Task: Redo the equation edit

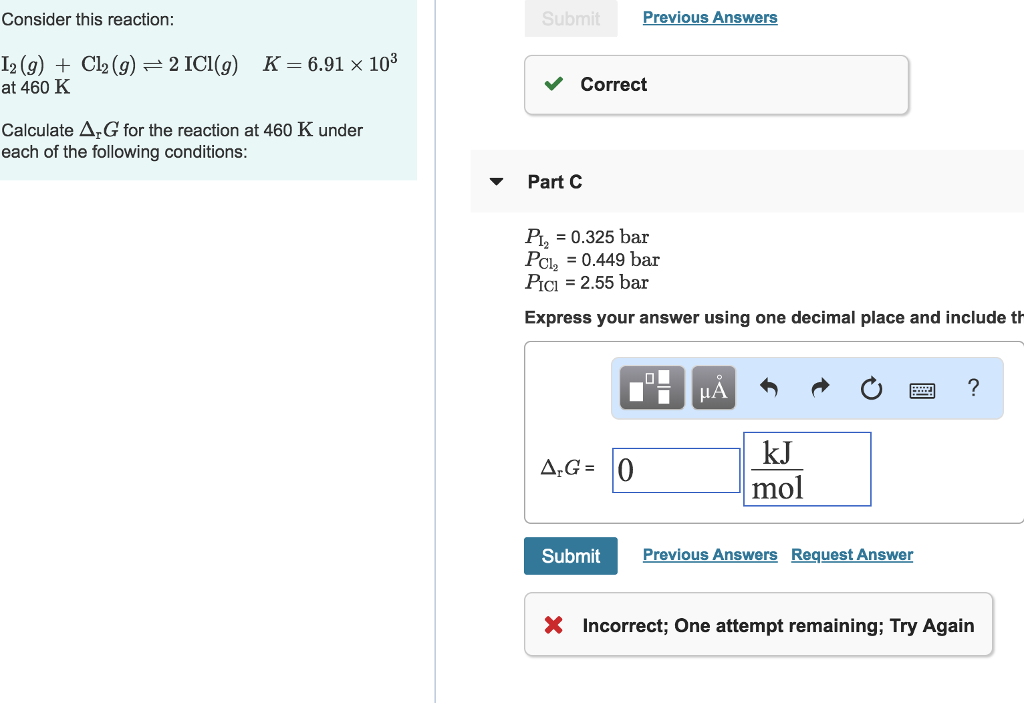Action: pos(819,388)
